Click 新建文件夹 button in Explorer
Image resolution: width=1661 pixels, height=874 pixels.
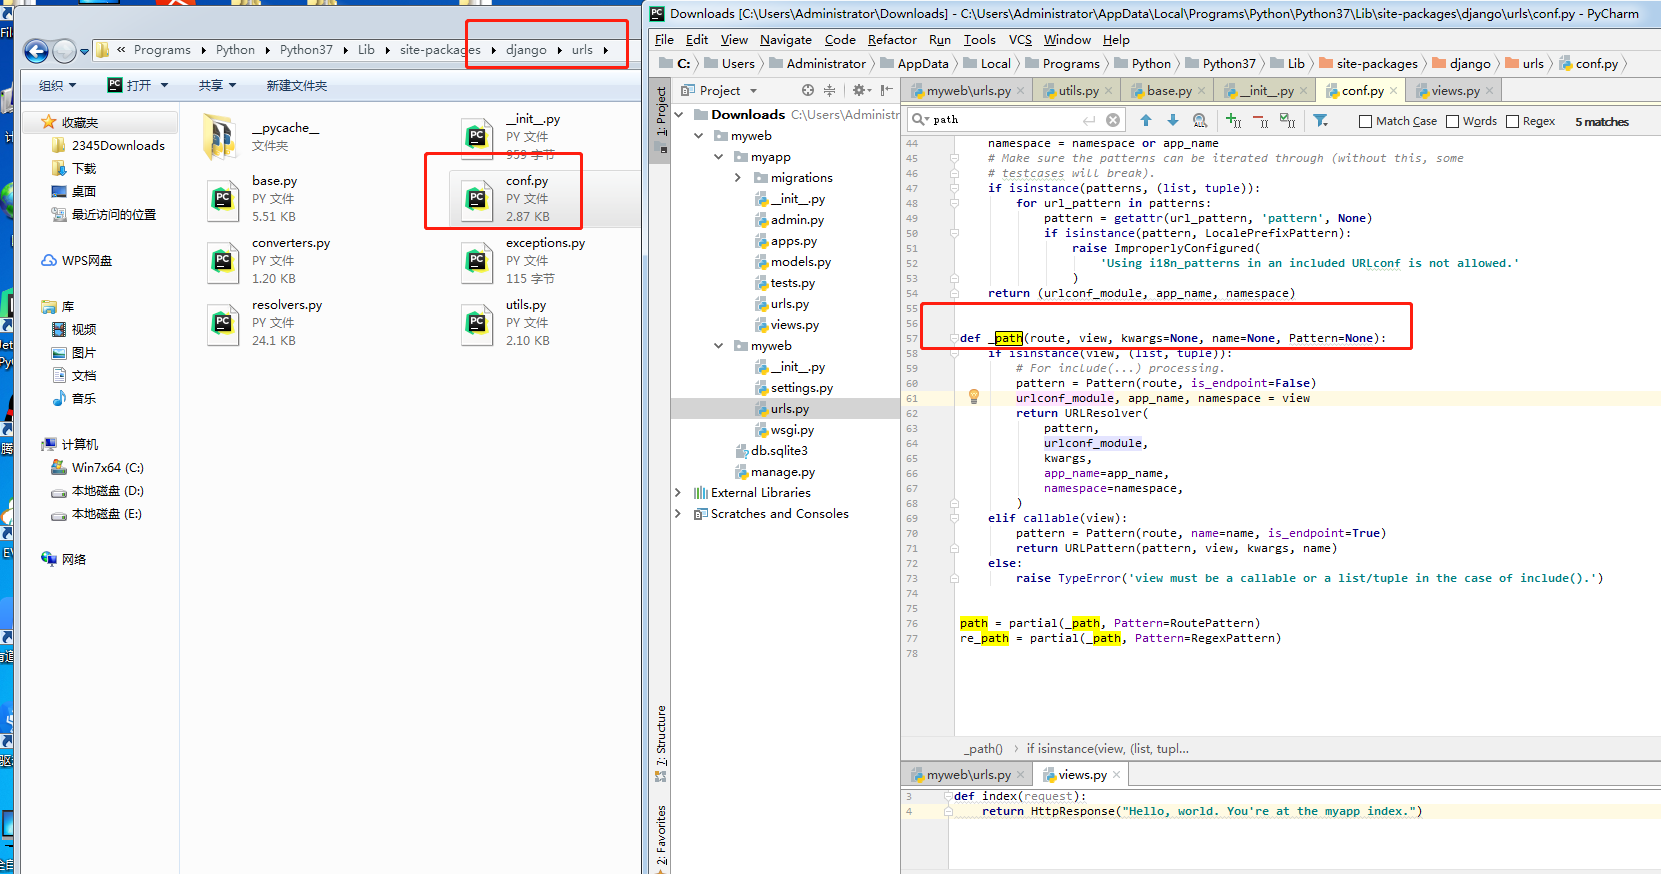tap(297, 86)
